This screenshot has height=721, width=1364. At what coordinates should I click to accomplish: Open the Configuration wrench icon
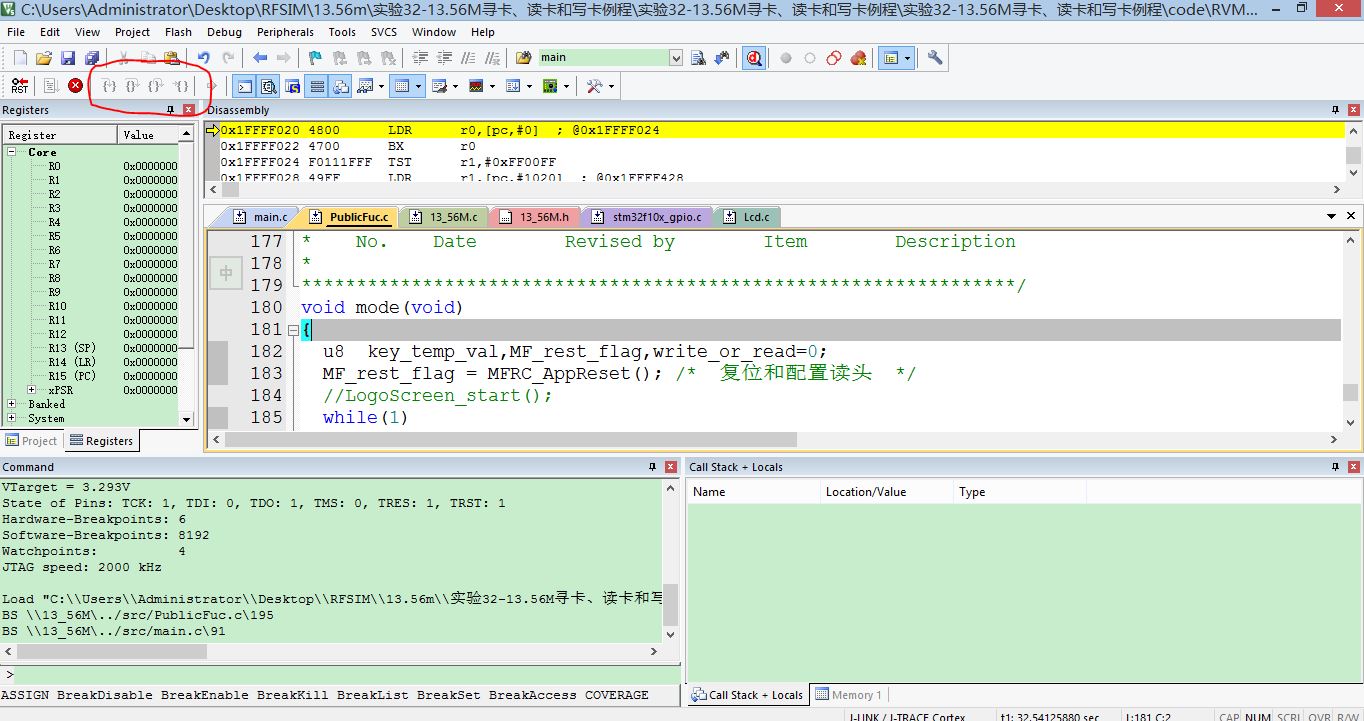pos(935,58)
